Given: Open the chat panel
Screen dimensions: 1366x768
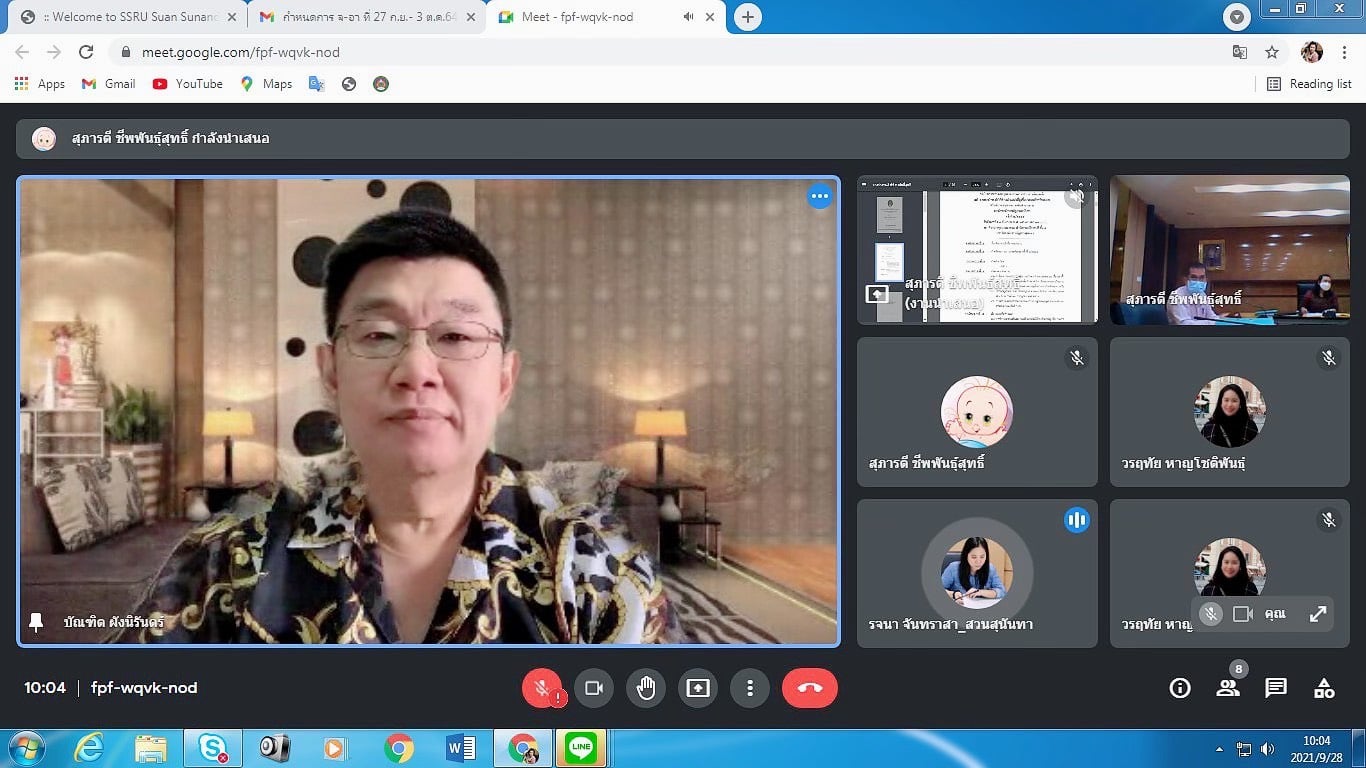Looking at the screenshot, I should [x=1276, y=688].
